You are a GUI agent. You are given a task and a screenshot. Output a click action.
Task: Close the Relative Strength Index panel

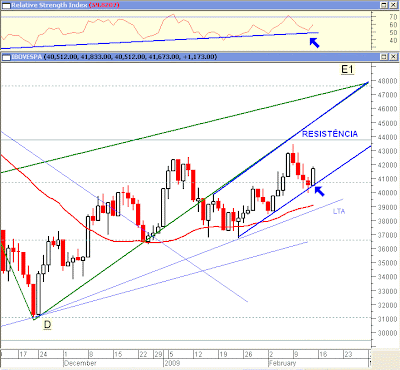[x=393, y=5]
